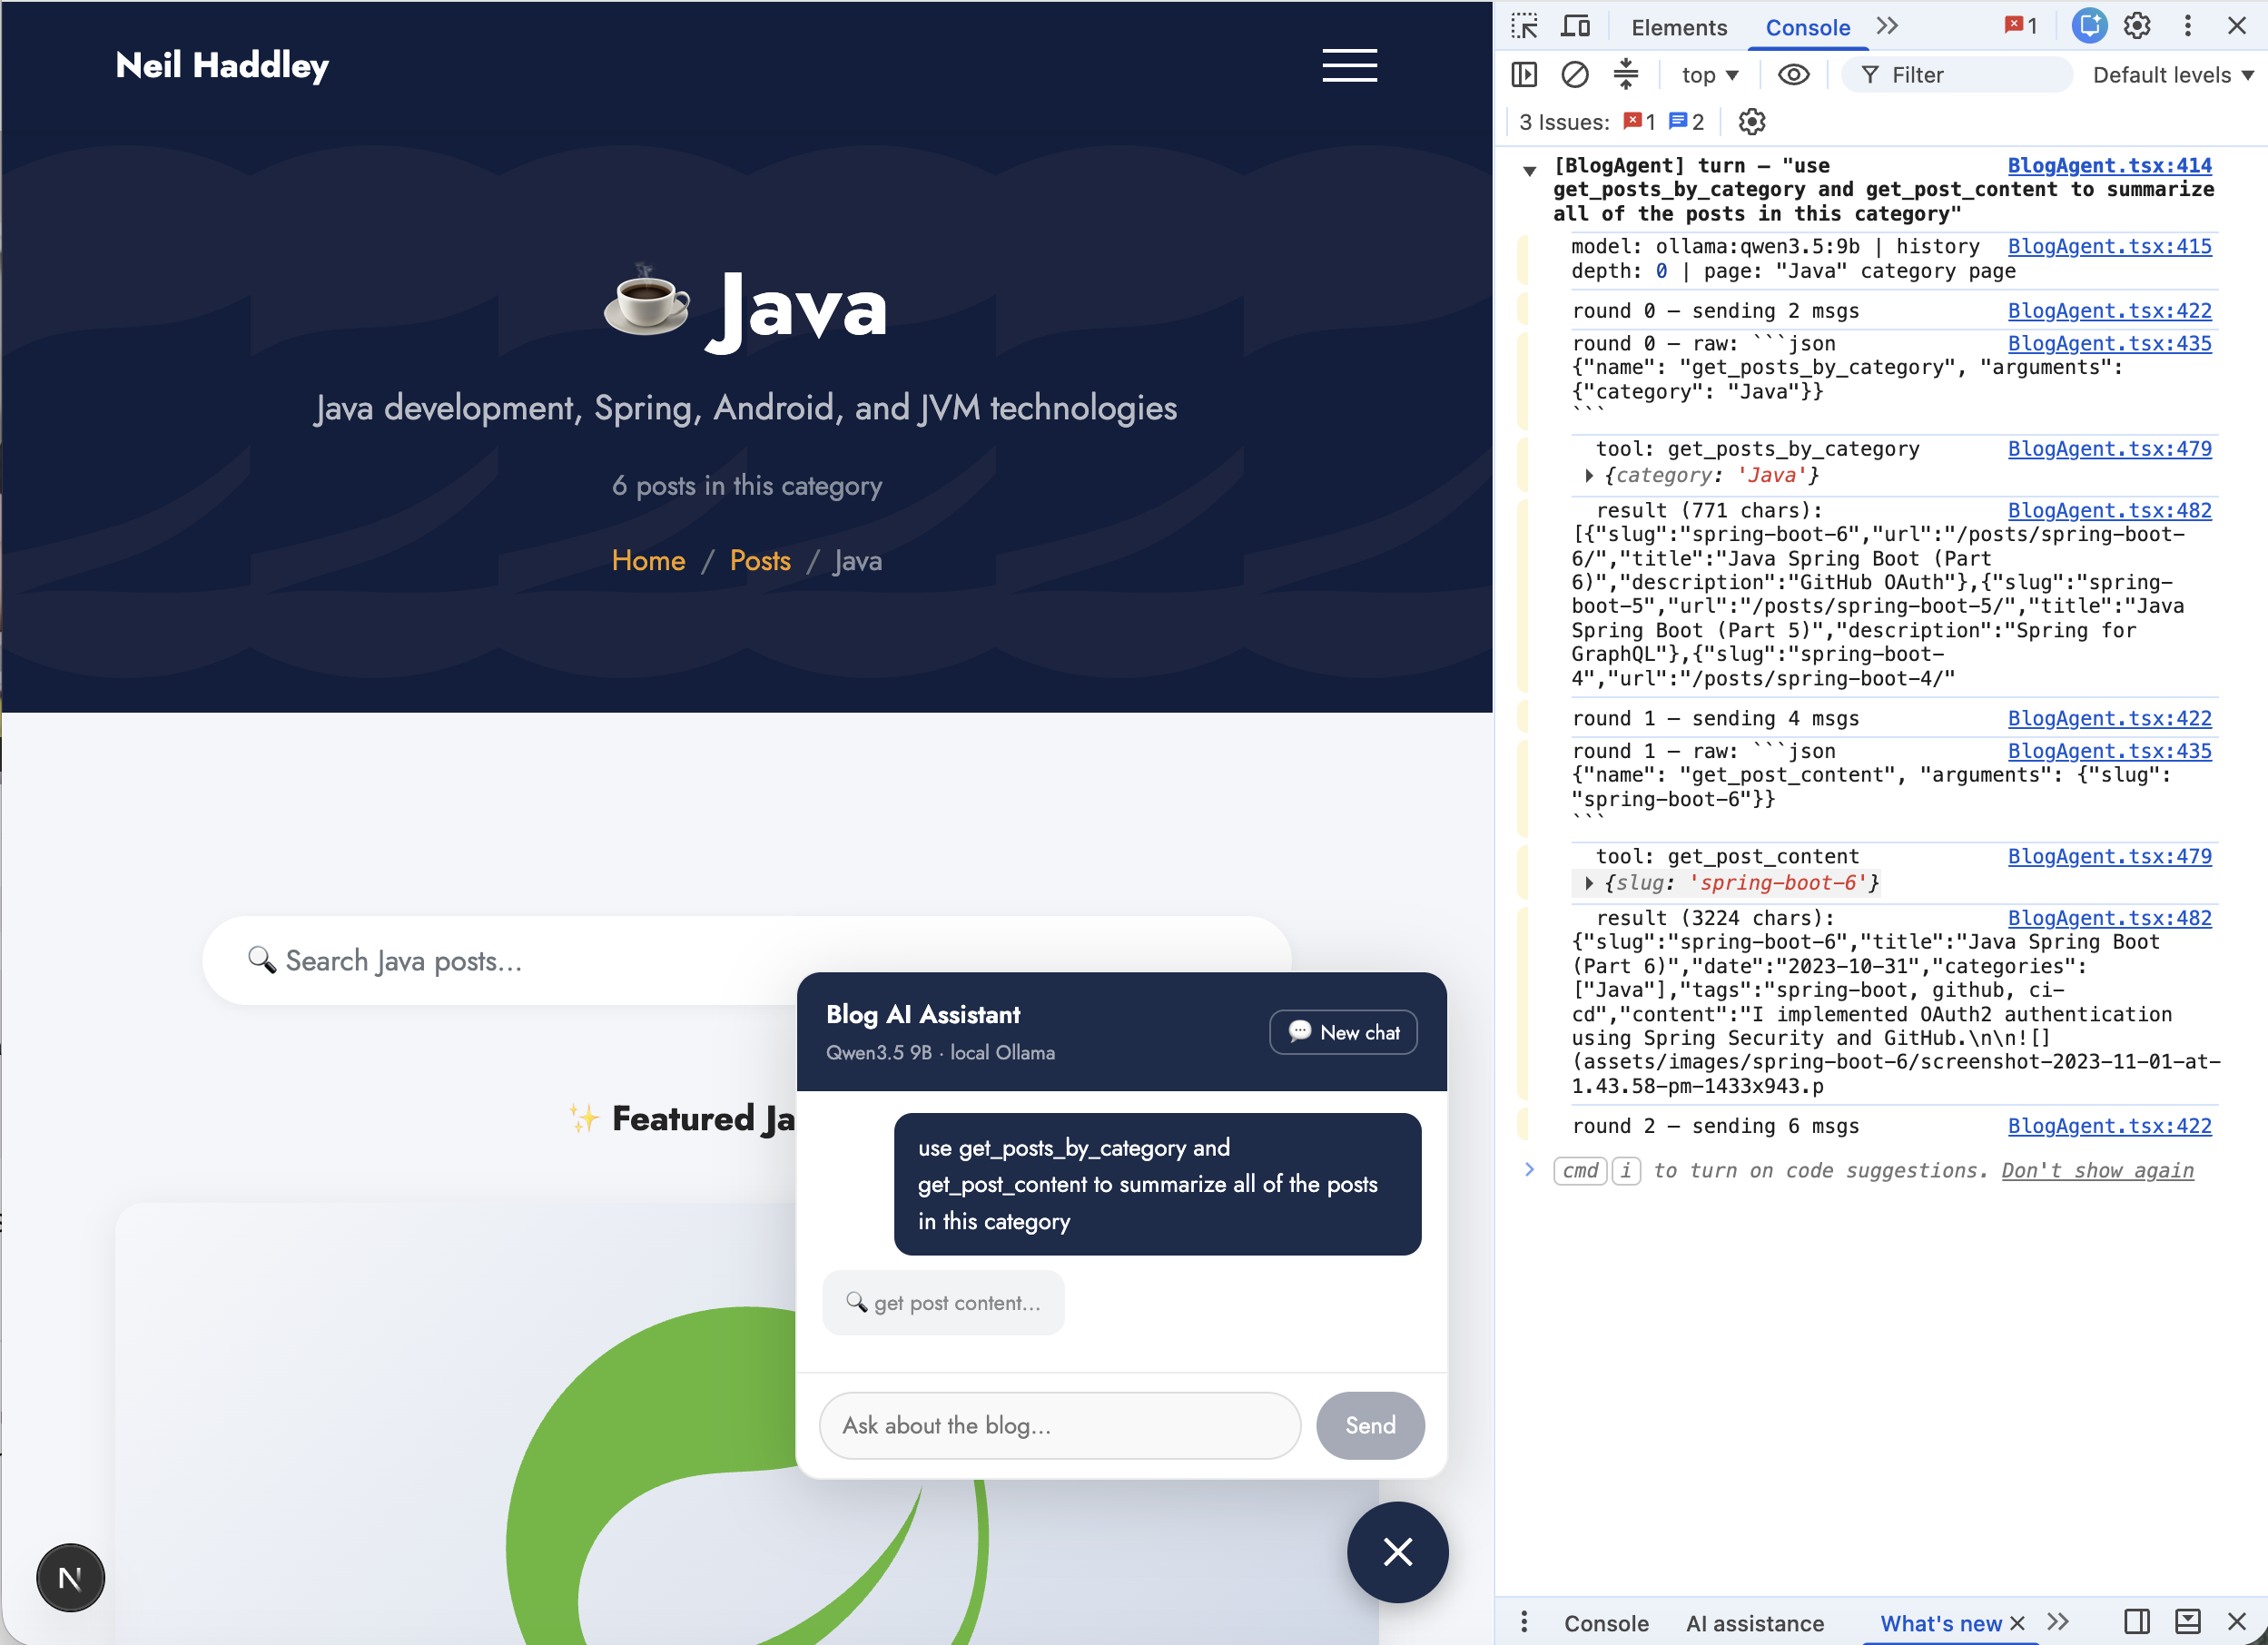Image resolution: width=2268 pixels, height=1645 pixels.
Task: Click the Don't show again link
Action: point(2097,1171)
